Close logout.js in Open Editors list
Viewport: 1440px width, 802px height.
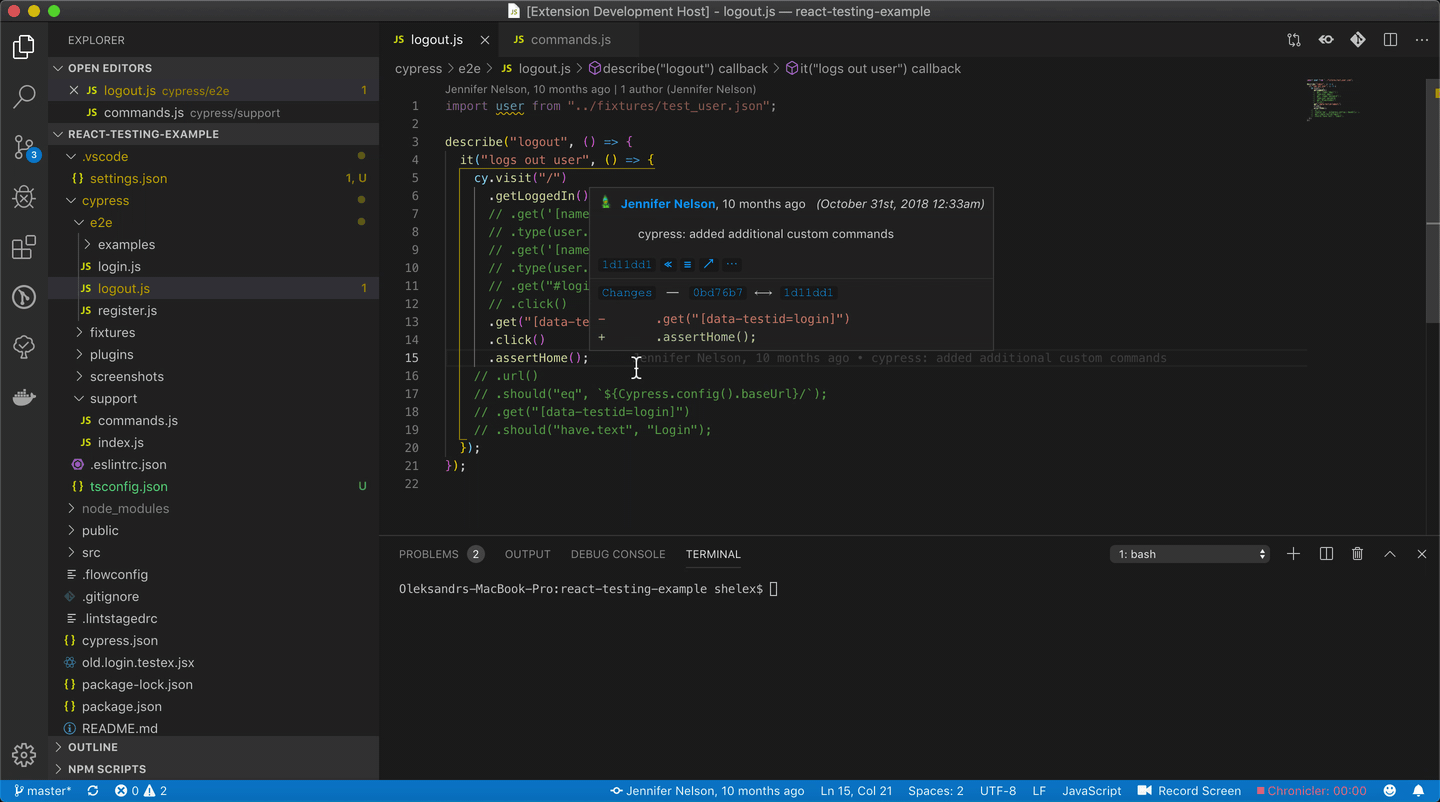coord(73,90)
